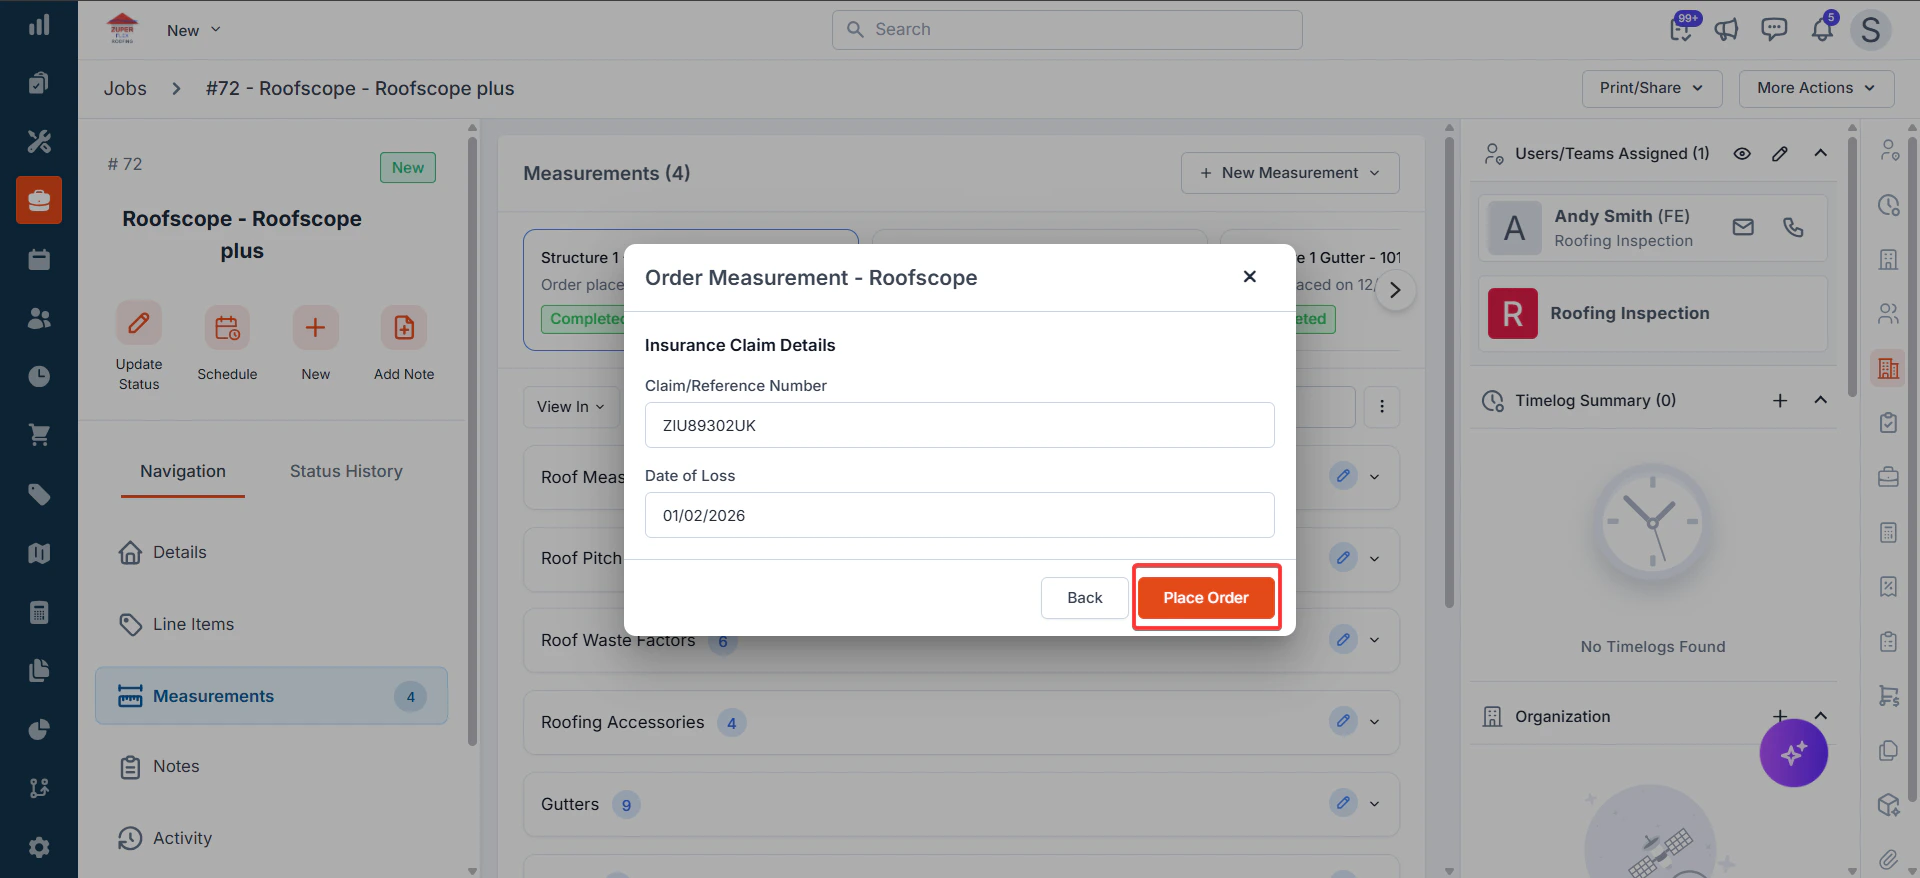Collapse the Timelog Summary section
The height and width of the screenshot is (878, 1920).
pos(1820,400)
